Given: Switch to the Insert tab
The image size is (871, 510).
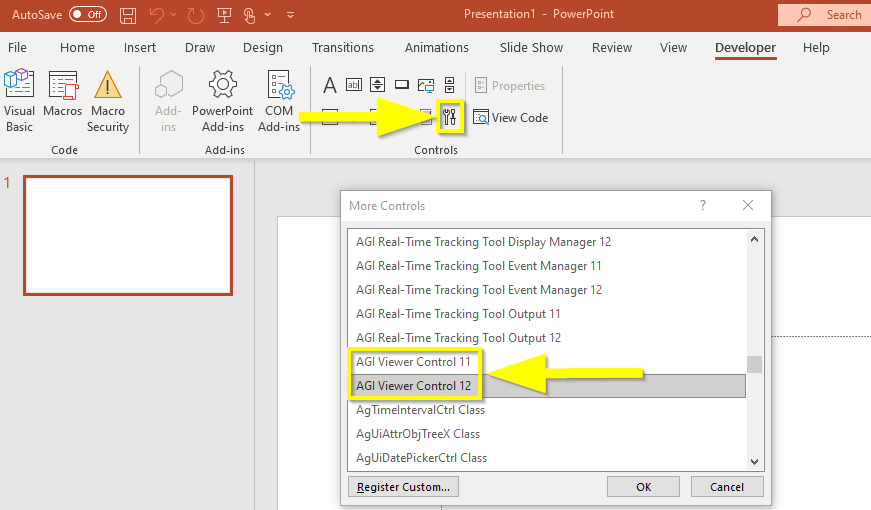Looking at the screenshot, I should pyautogui.click(x=139, y=48).
